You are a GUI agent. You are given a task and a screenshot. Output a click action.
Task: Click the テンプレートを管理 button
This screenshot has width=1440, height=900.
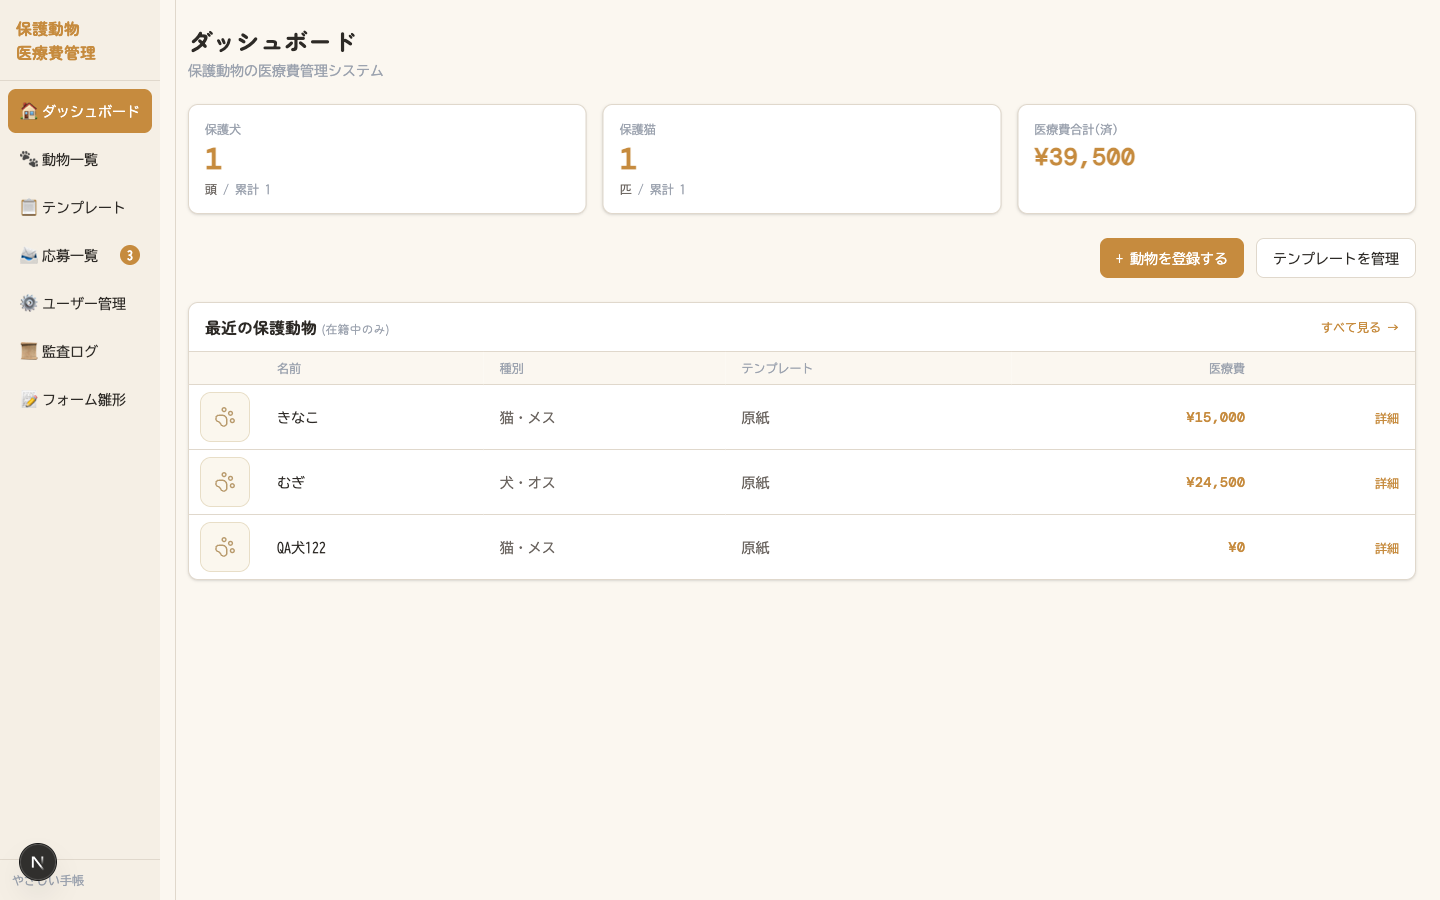click(1336, 258)
